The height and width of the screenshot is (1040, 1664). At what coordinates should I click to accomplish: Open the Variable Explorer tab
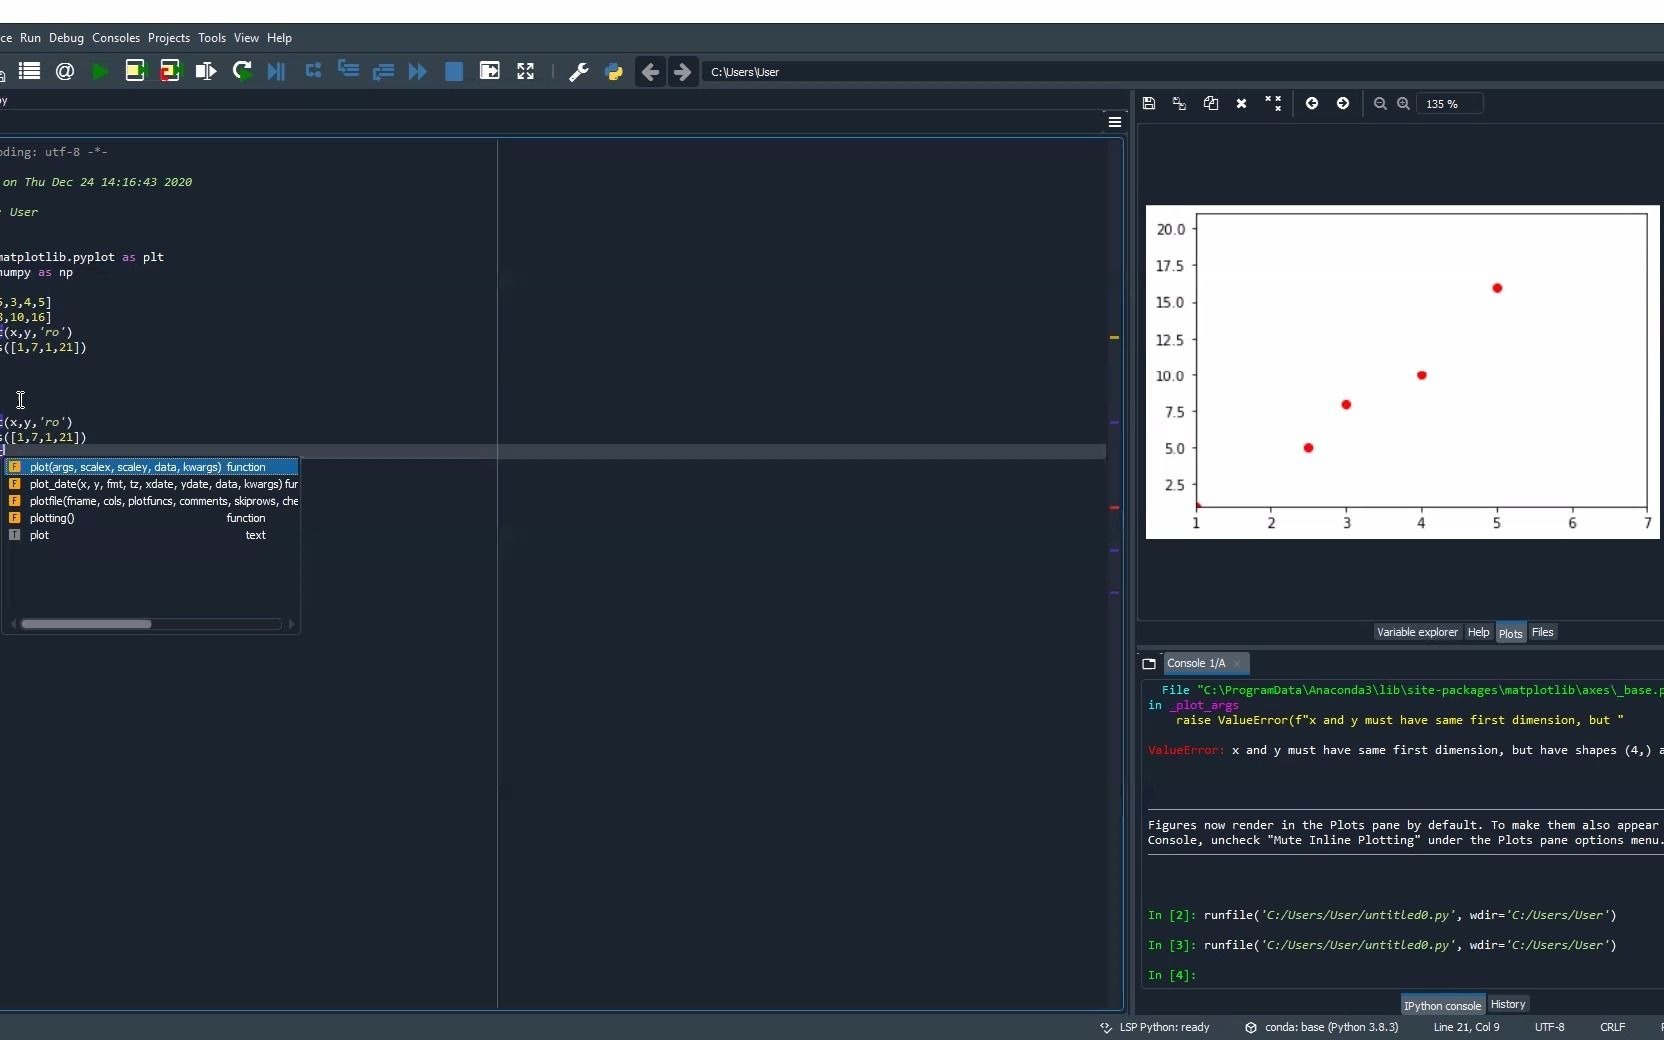[1418, 632]
